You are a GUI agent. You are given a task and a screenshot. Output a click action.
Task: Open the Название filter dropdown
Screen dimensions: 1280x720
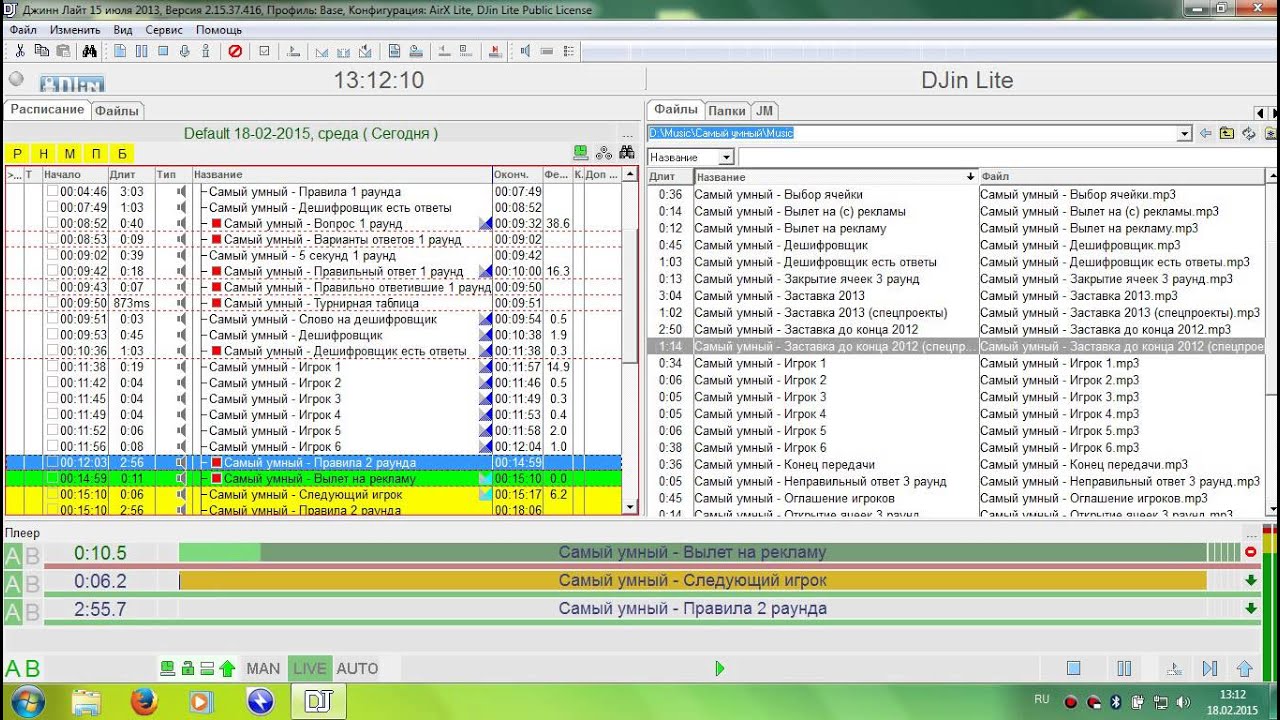click(x=726, y=157)
